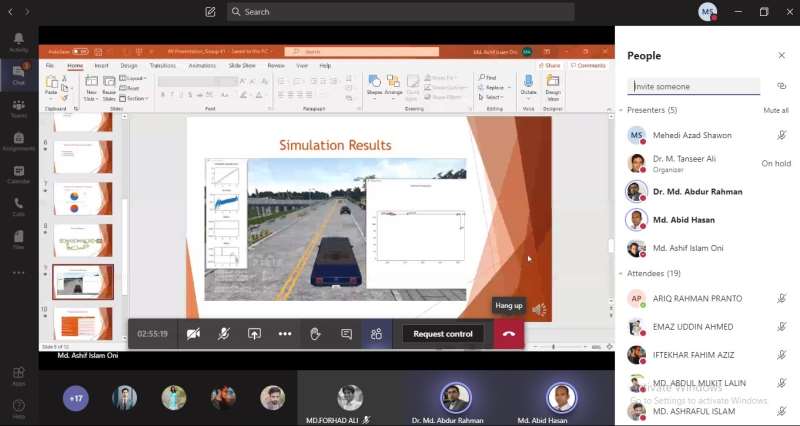Open more actions ellipsis in call bar
This screenshot has width=800, height=426.
pyautogui.click(x=285, y=334)
